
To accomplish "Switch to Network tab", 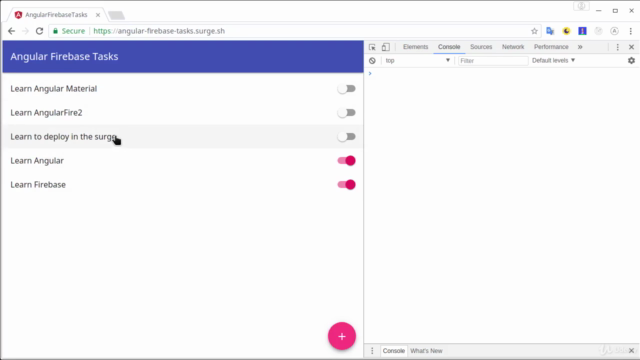I will click(513, 47).
